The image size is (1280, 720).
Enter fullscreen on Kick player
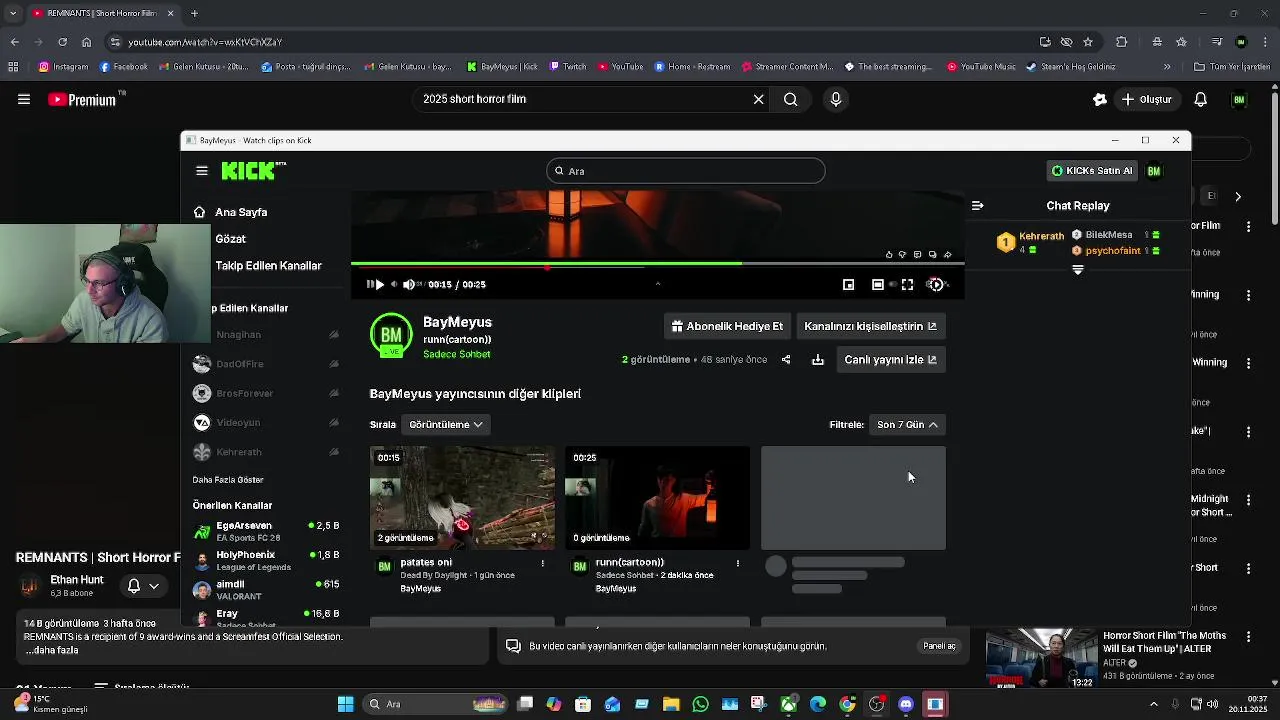(x=907, y=285)
